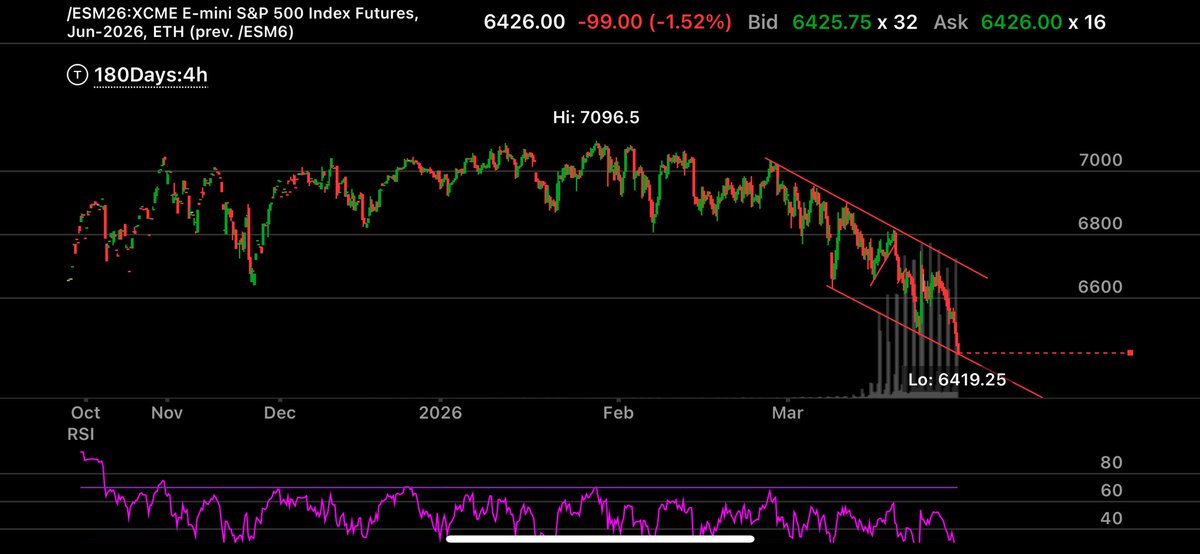Select the 2026 date axis label
Viewport: 1200px width, 554px height.
point(441,413)
